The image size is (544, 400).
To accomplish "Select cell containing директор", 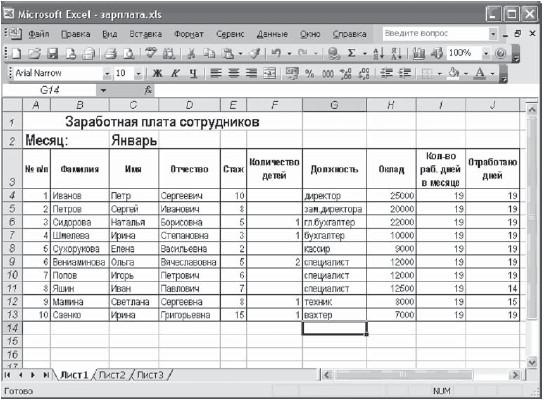I will tap(334, 196).
